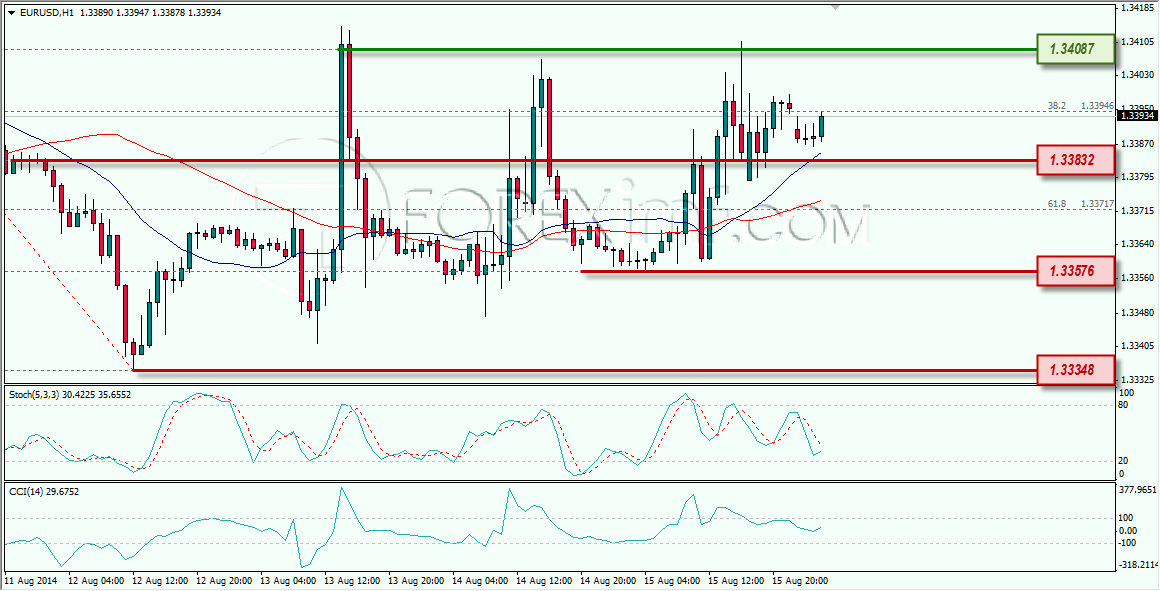The height and width of the screenshot is (591, 1160).
Task: Click the 1.33640 price axis value
Action: pyautogui.click(x=1138, y=244)
